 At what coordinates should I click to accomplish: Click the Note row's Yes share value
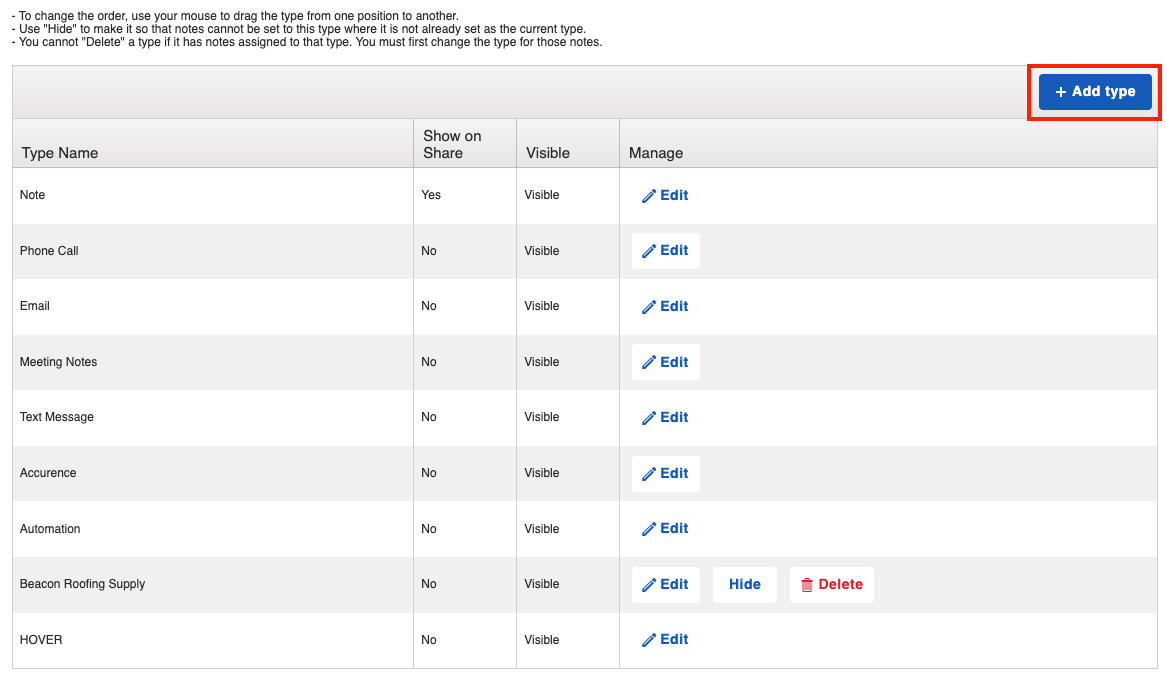(431, 195)
